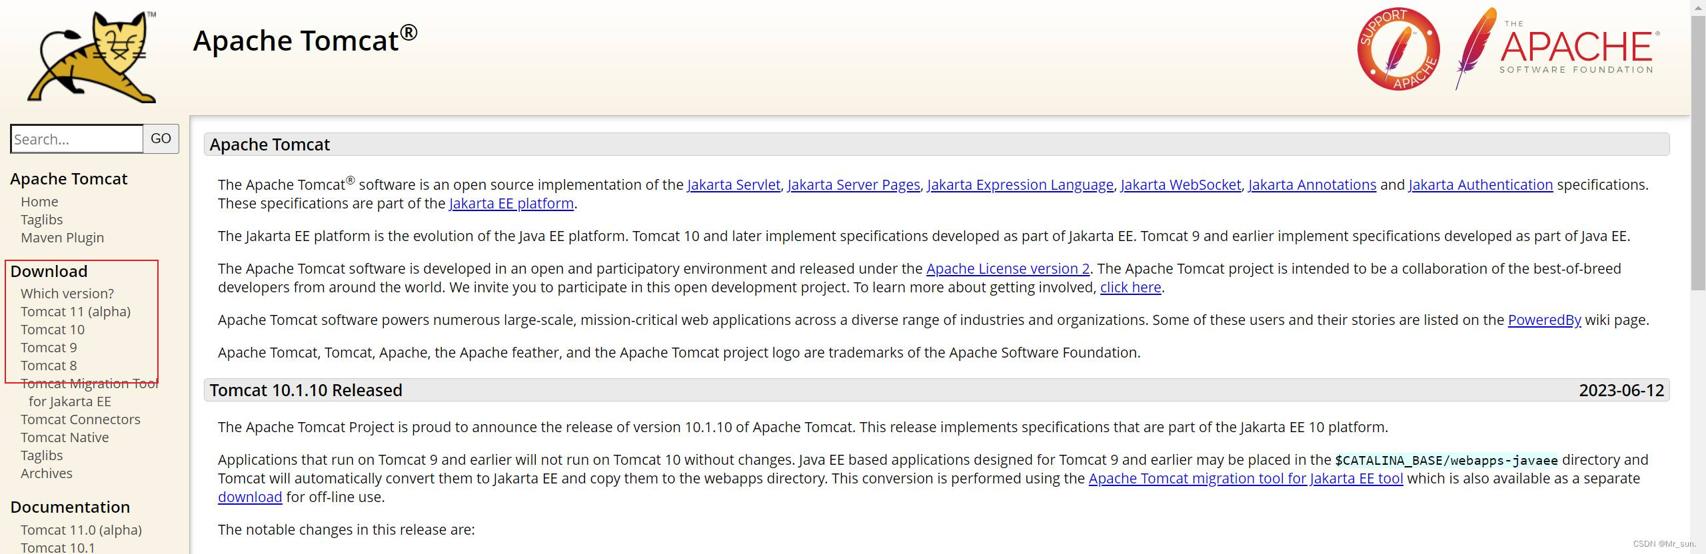Follow the Jakarta EE platform link
The image size is (1706, 554).
click(x=511, y=204)
